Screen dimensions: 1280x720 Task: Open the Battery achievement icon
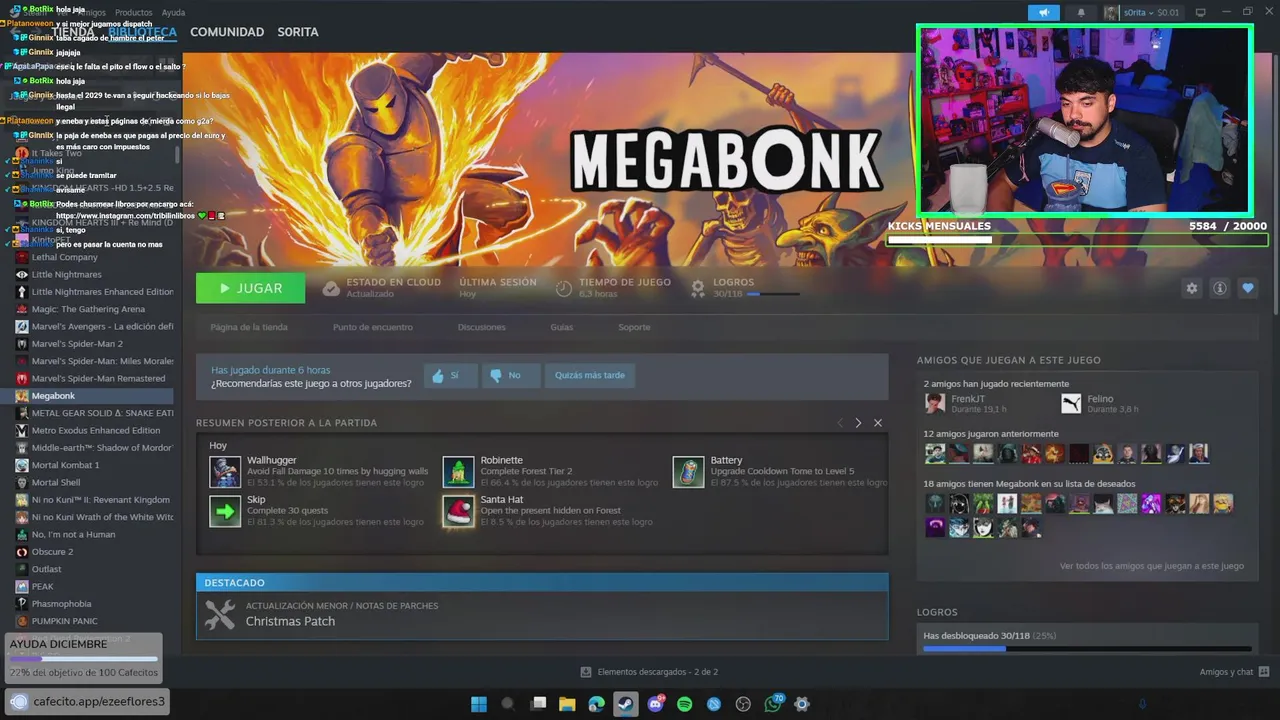point(689,472)
